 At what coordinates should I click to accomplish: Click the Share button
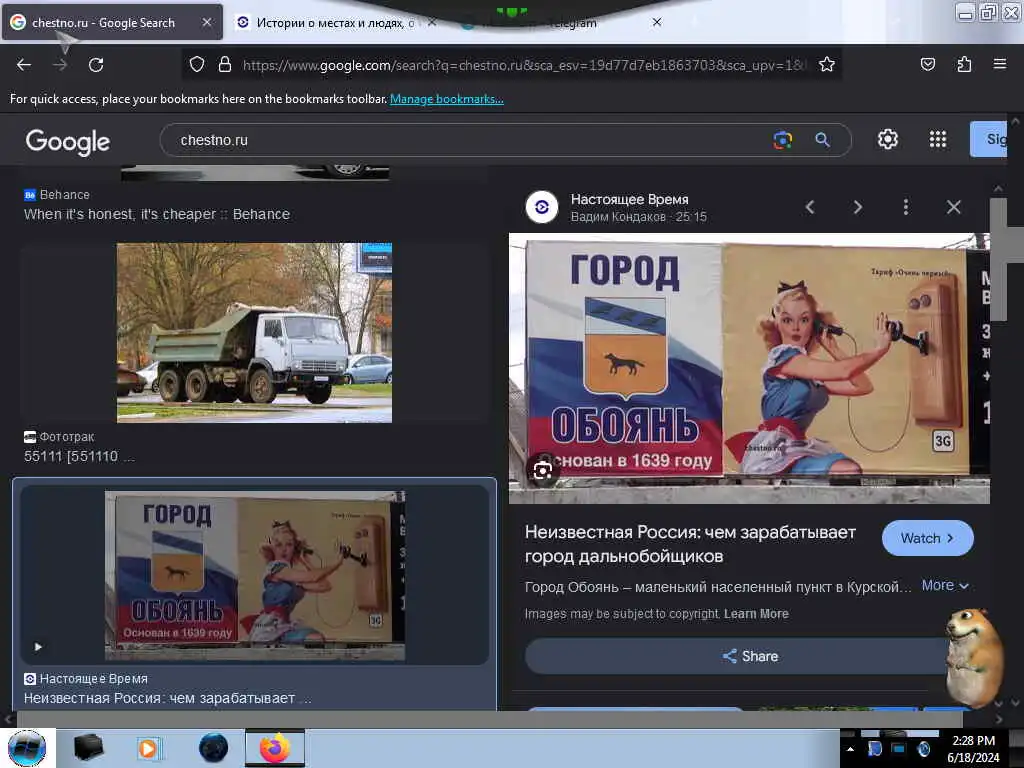pyautogui.click(x=750, y=656)
